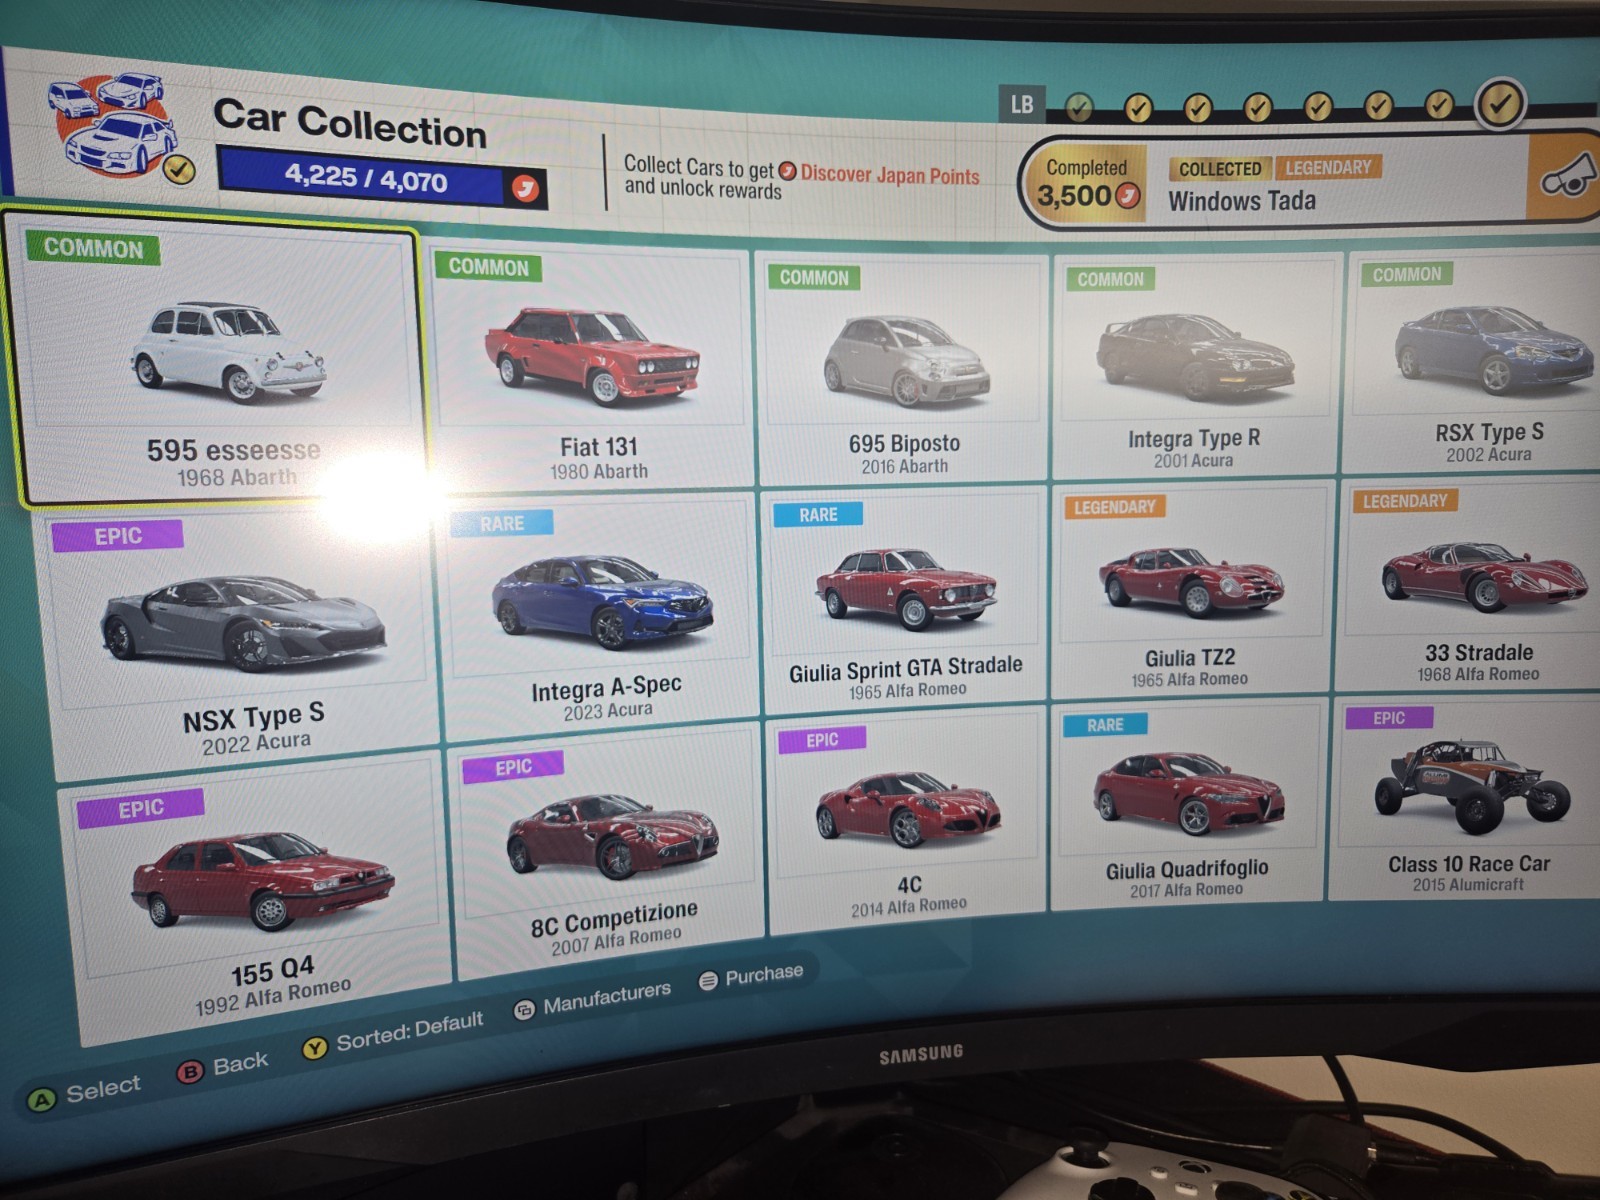
Task: Click the Windows Tada reward name
Action: click(x=1242, y=201)
